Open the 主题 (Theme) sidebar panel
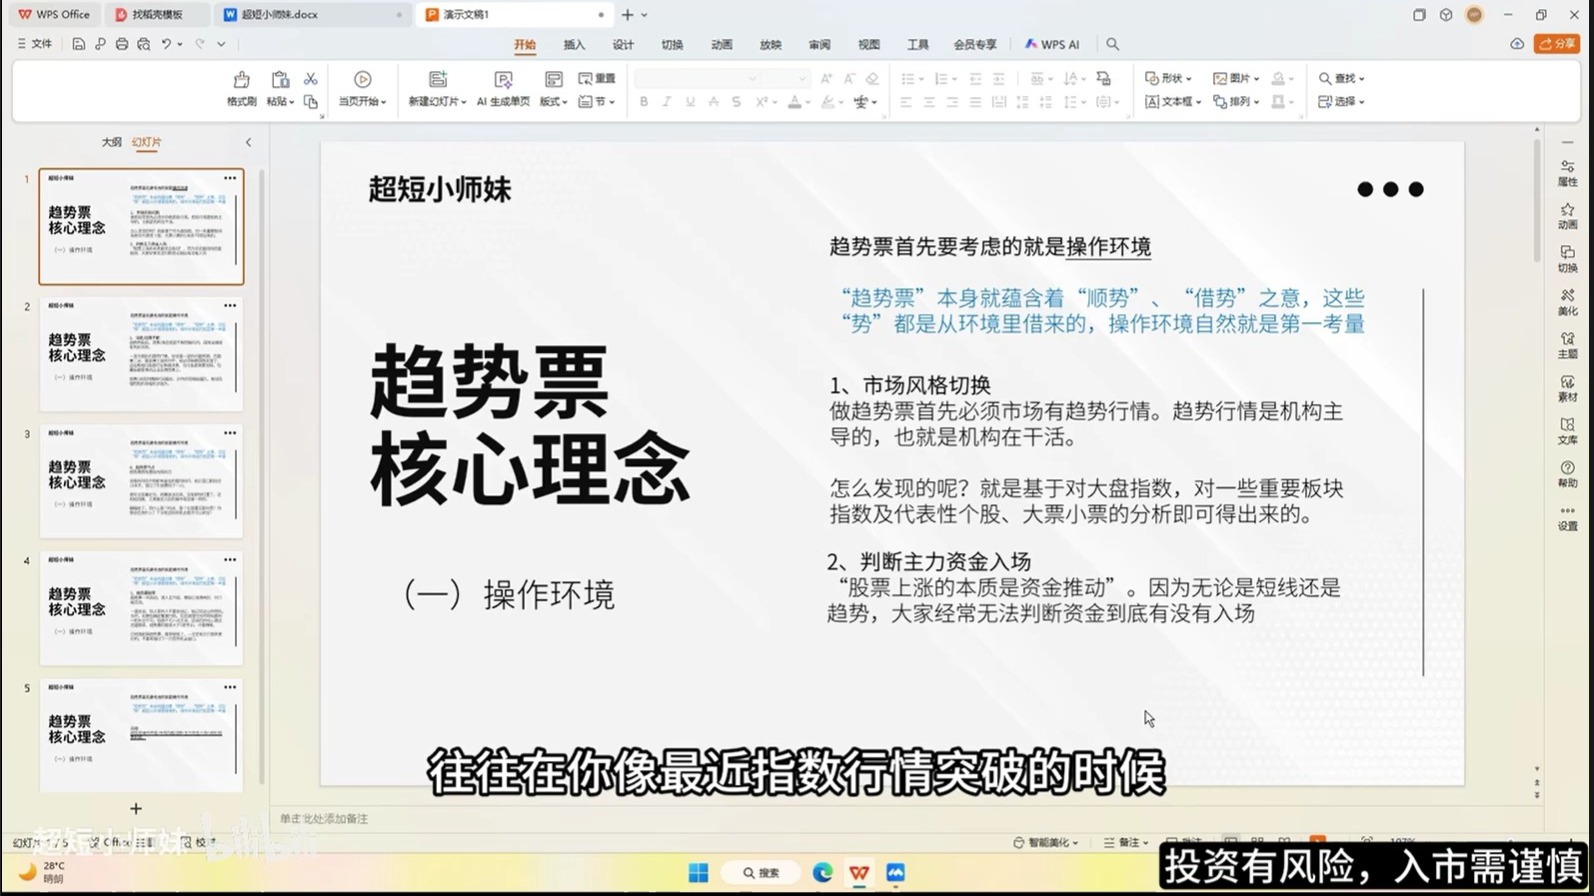1594x896 pixels. pyautogui.click(x=1567, y=345)
